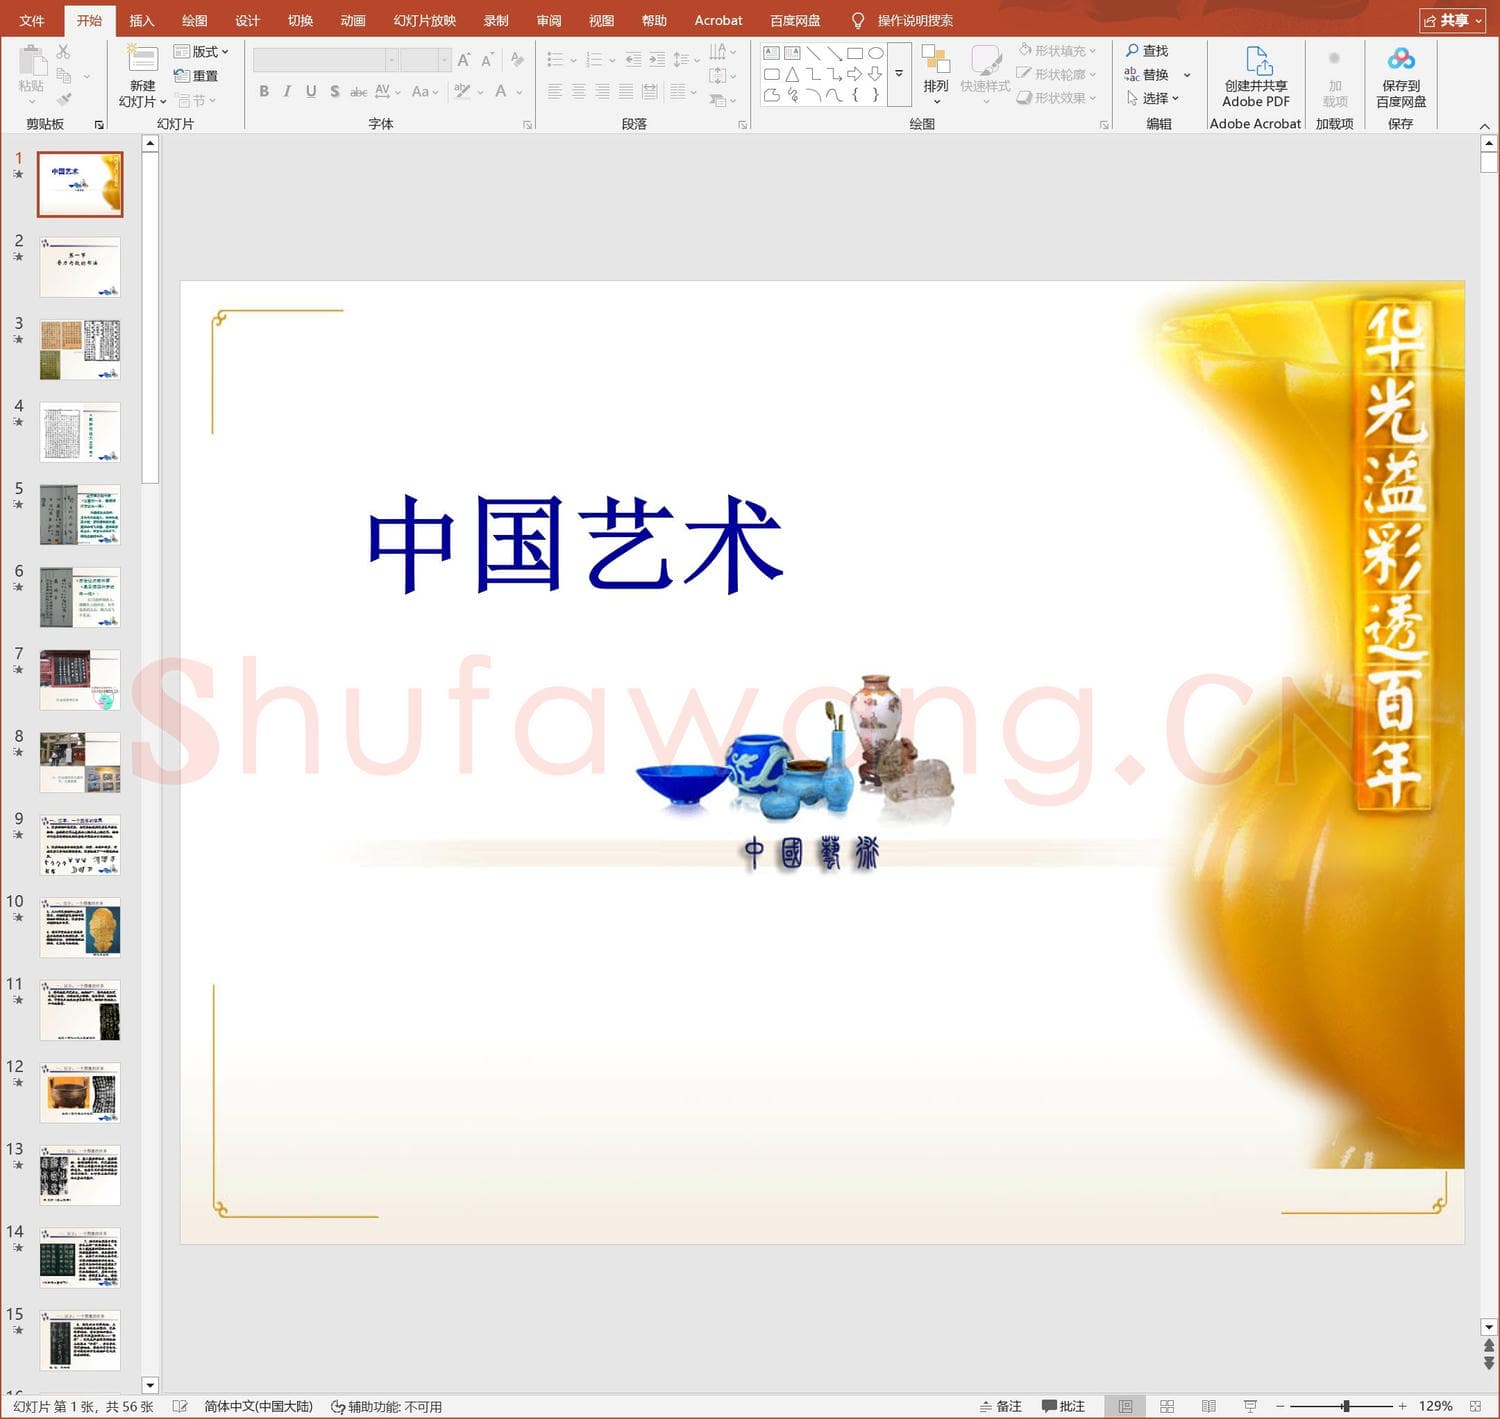Click the Find (查找) magnifier
This screenshot has height=1419, width=1500.
tap(1132, 50)
